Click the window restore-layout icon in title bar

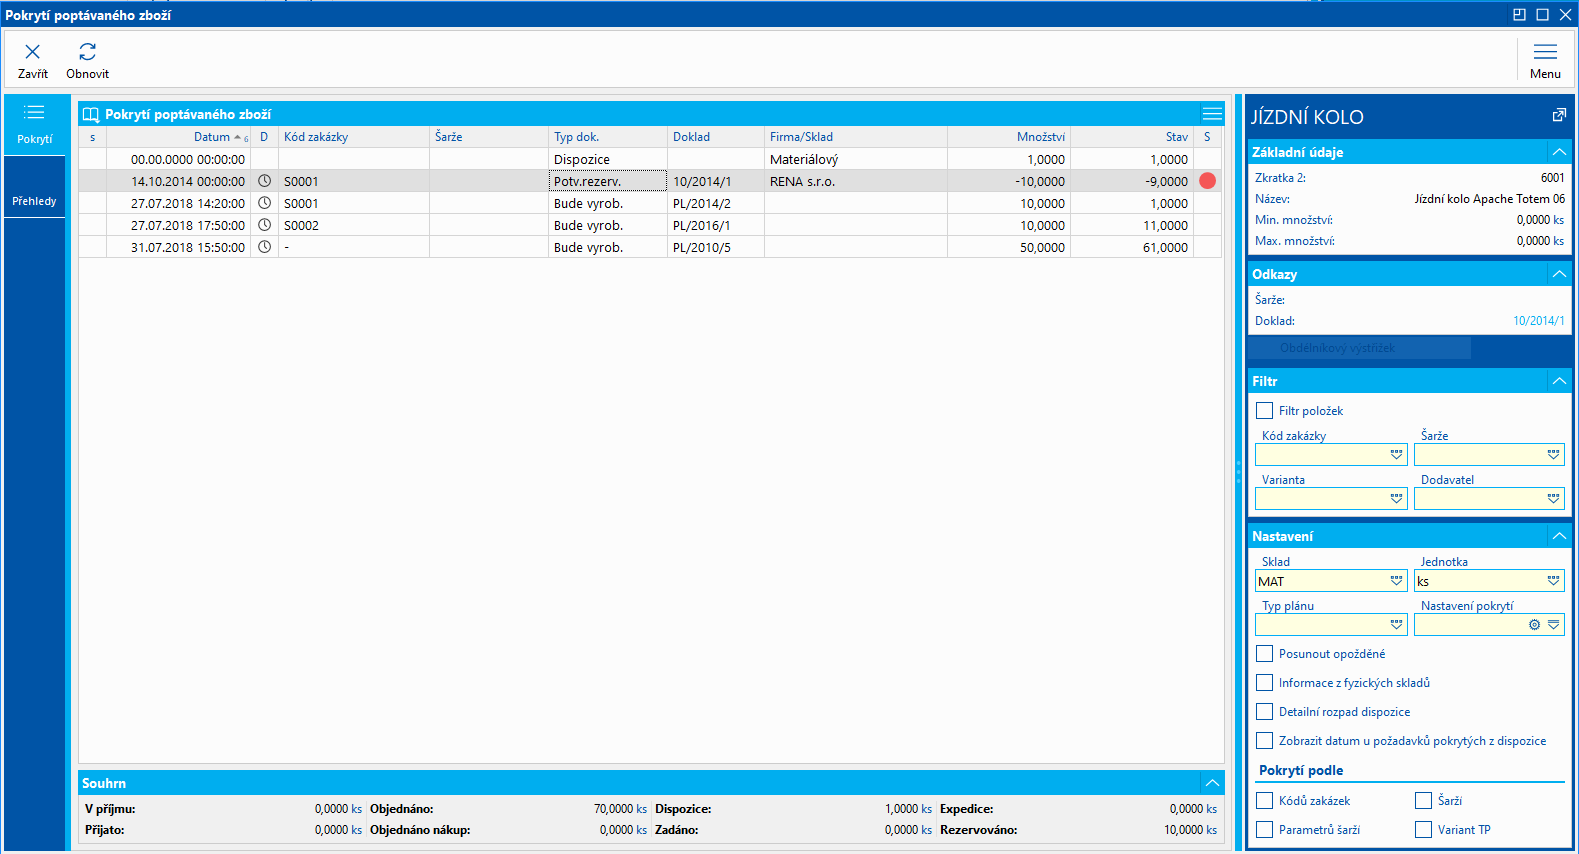pos(1519,14)
